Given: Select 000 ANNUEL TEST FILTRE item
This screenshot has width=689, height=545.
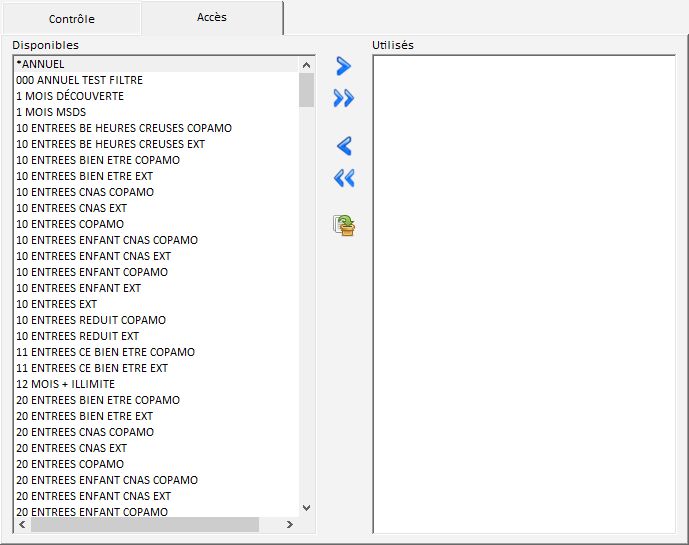Looking at the screenshot, I should (x=80, y=80).
